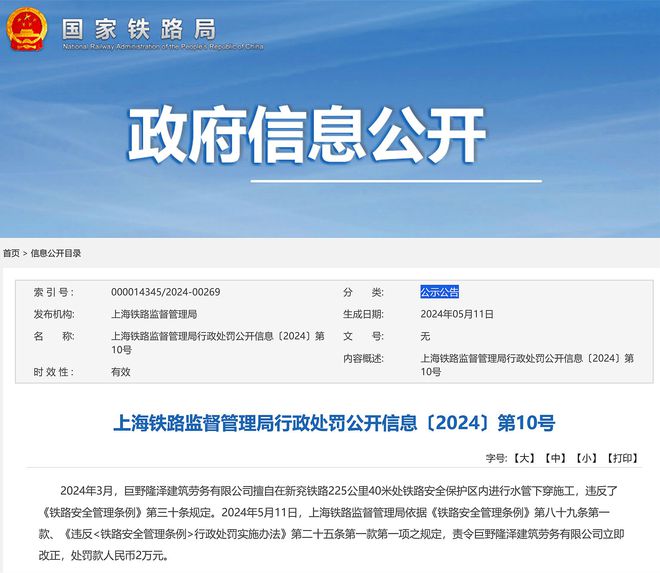Image resolution: width=660 pixels, height=573 pixels.
Task: Click the 名称 value text in info table
Action: 218,343
